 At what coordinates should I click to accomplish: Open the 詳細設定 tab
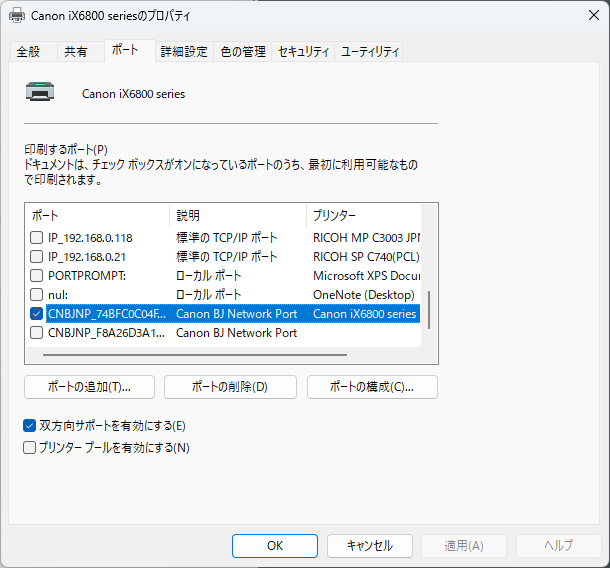tap(184, 52)
